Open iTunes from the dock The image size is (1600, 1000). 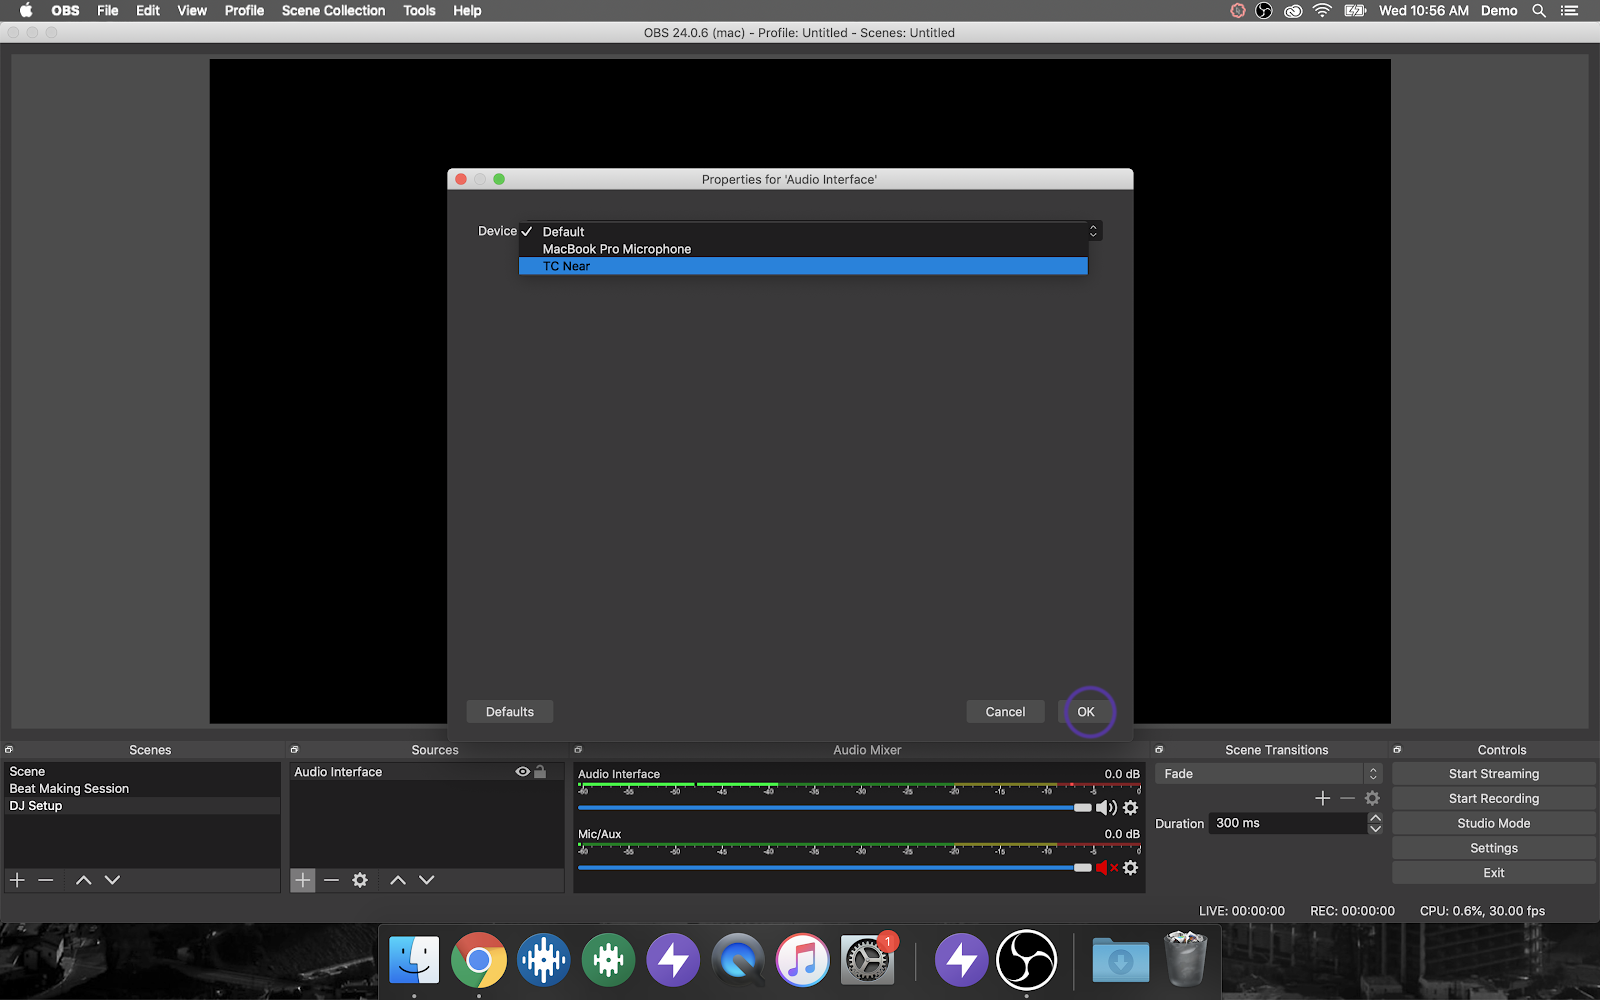point(803,960)
